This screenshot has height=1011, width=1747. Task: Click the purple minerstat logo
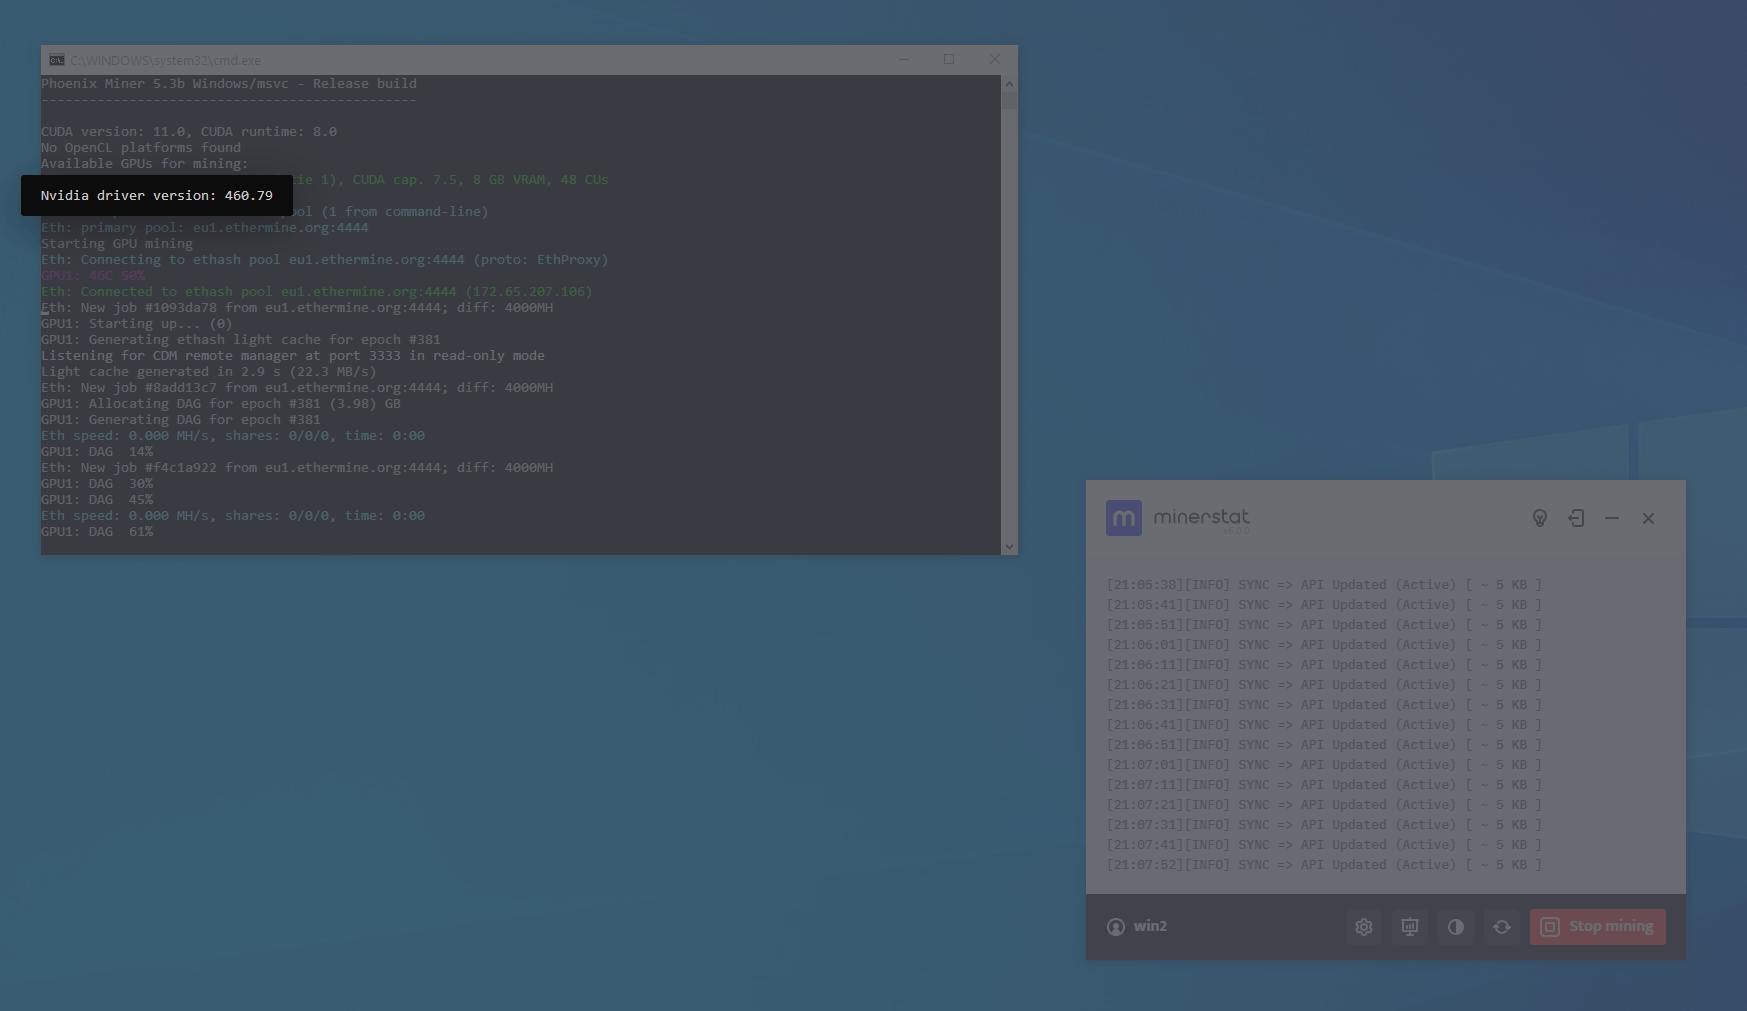[x=1124, y=518]
